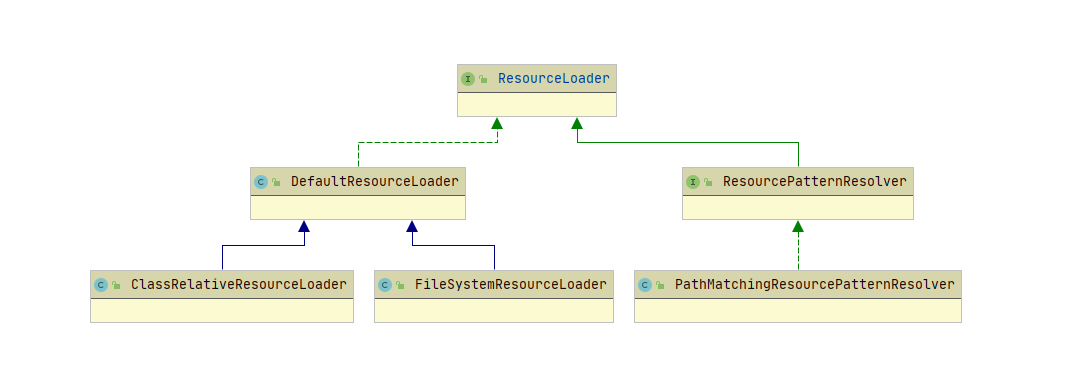Click the class icon beside FileSystemResourceLoader
The height and width of the screenshot is (386, 1081).
pyautogui.click(x=385, y=285)
